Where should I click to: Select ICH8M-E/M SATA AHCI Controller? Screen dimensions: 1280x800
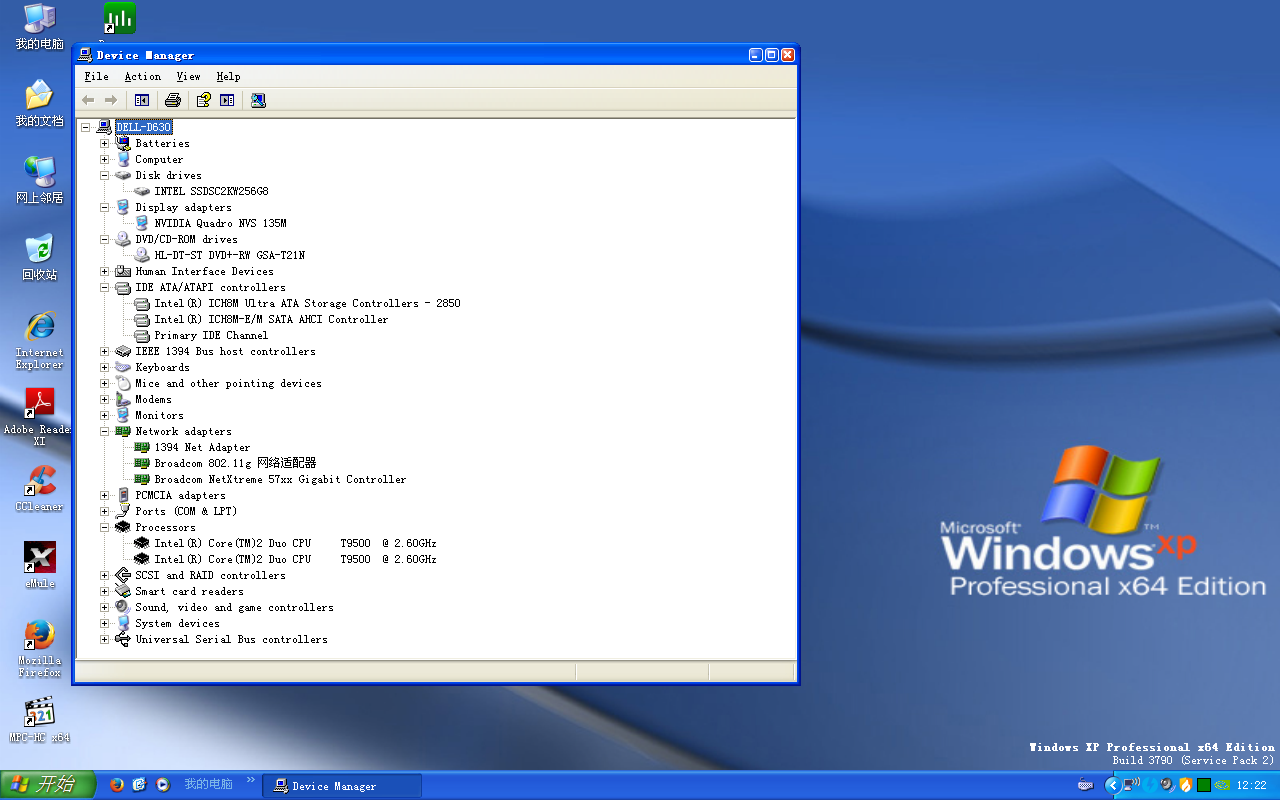[271, 319]
